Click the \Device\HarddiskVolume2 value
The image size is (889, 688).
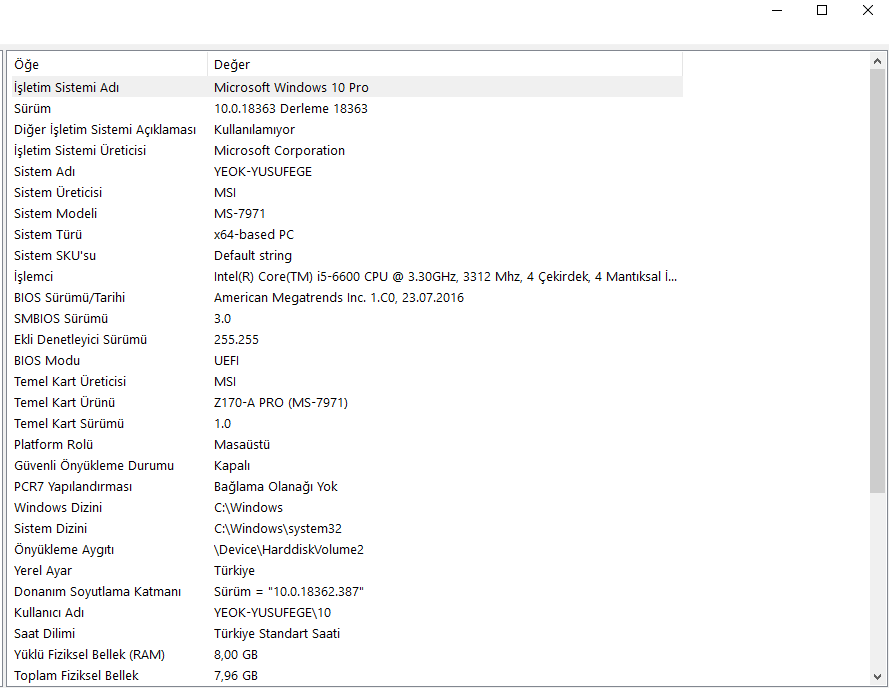(289, 549)
